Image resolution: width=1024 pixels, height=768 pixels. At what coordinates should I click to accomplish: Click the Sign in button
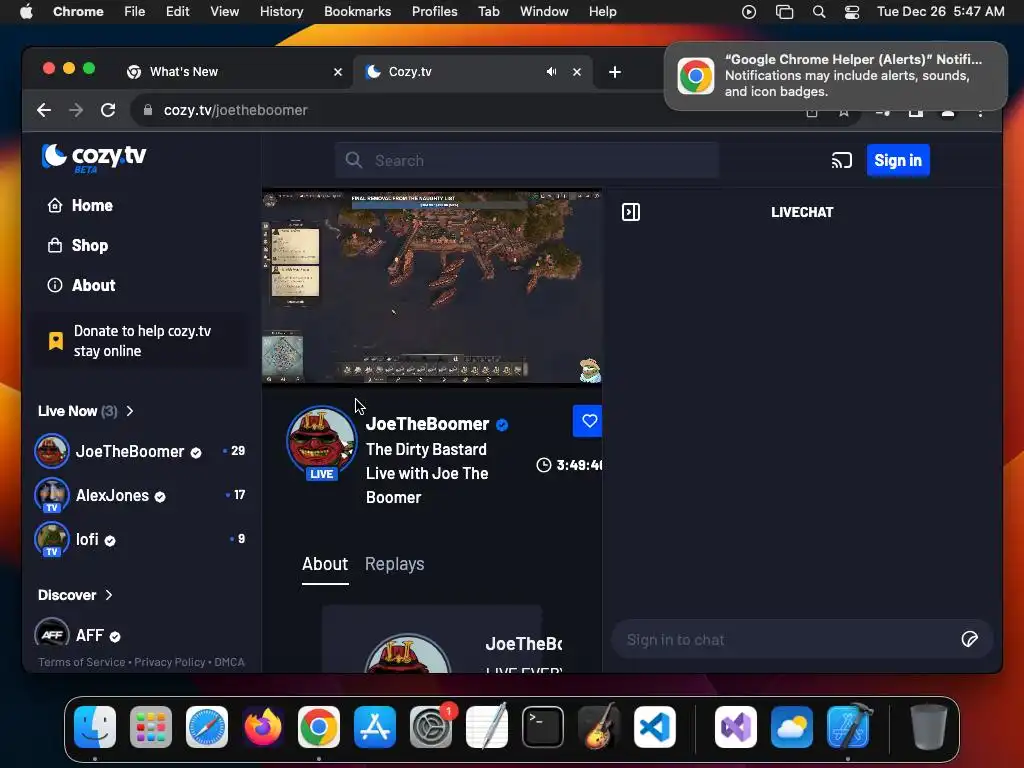[898, 161]
